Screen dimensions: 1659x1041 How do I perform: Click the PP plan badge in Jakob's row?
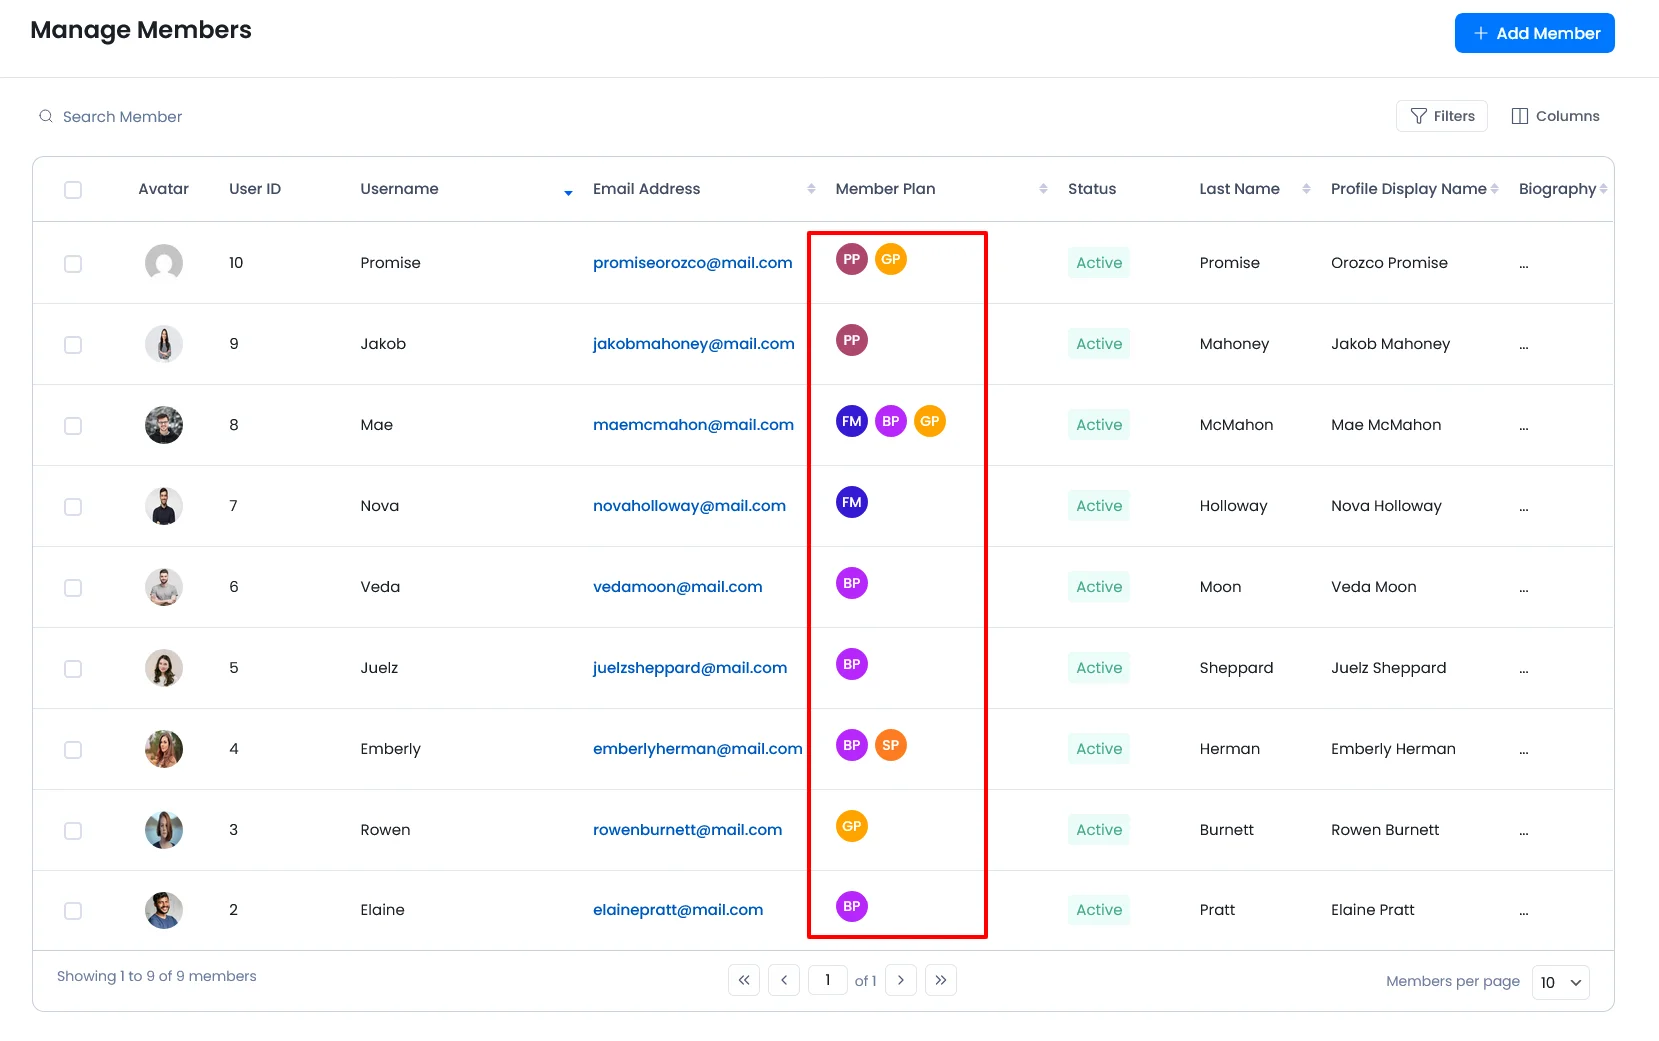[x=851, y=340]
